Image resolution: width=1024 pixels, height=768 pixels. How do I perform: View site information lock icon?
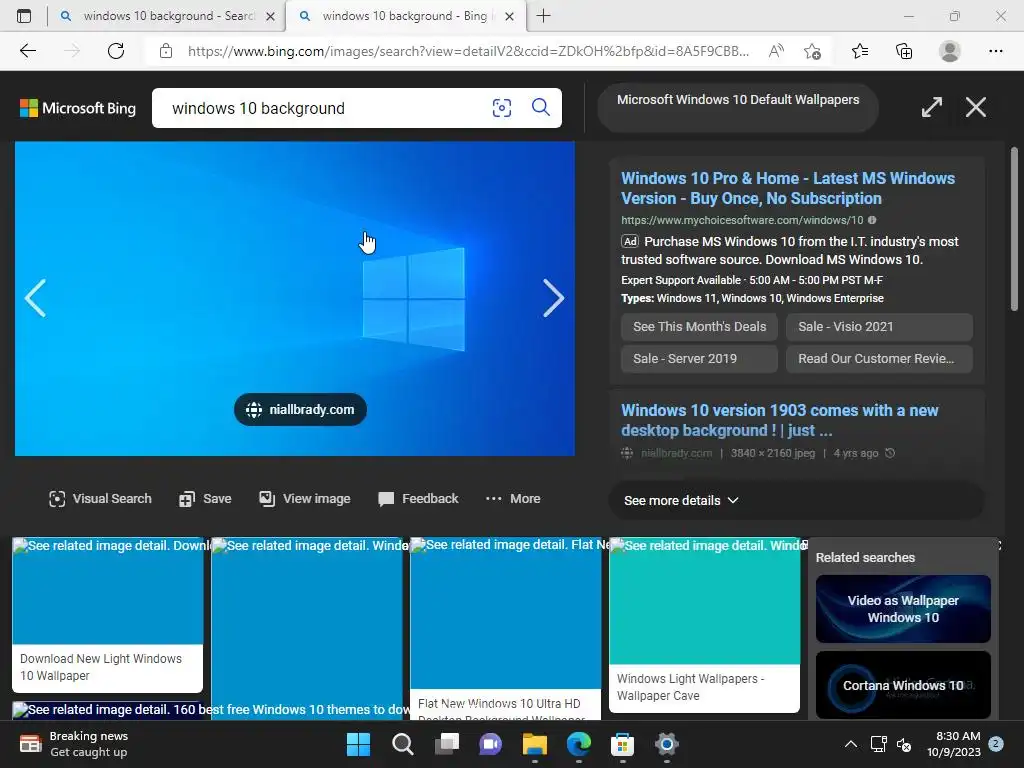coord(166,51)
